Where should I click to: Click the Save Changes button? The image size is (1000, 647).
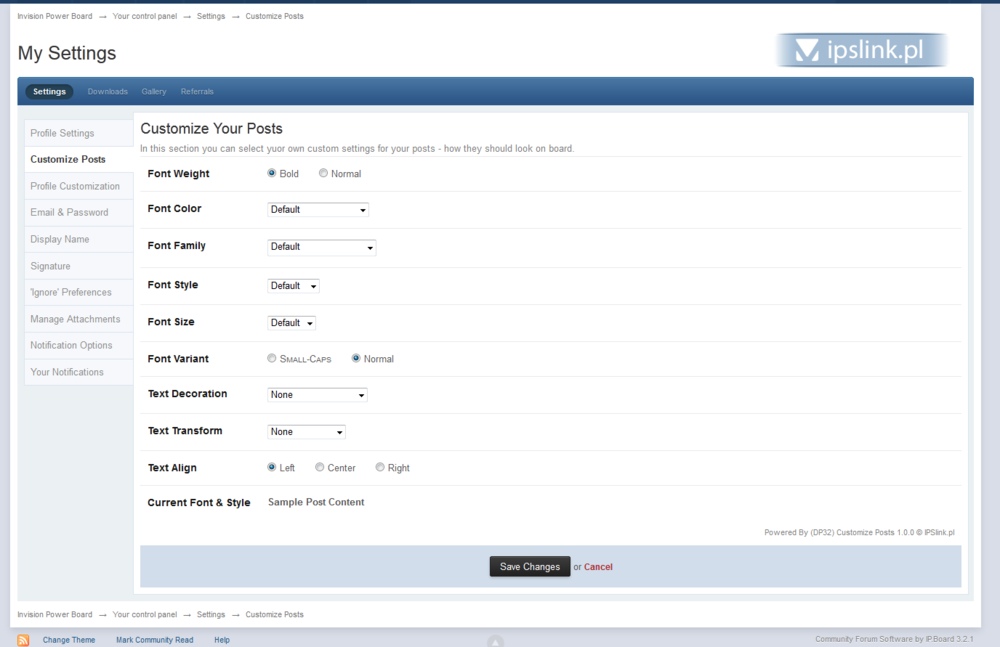[529, 567]
